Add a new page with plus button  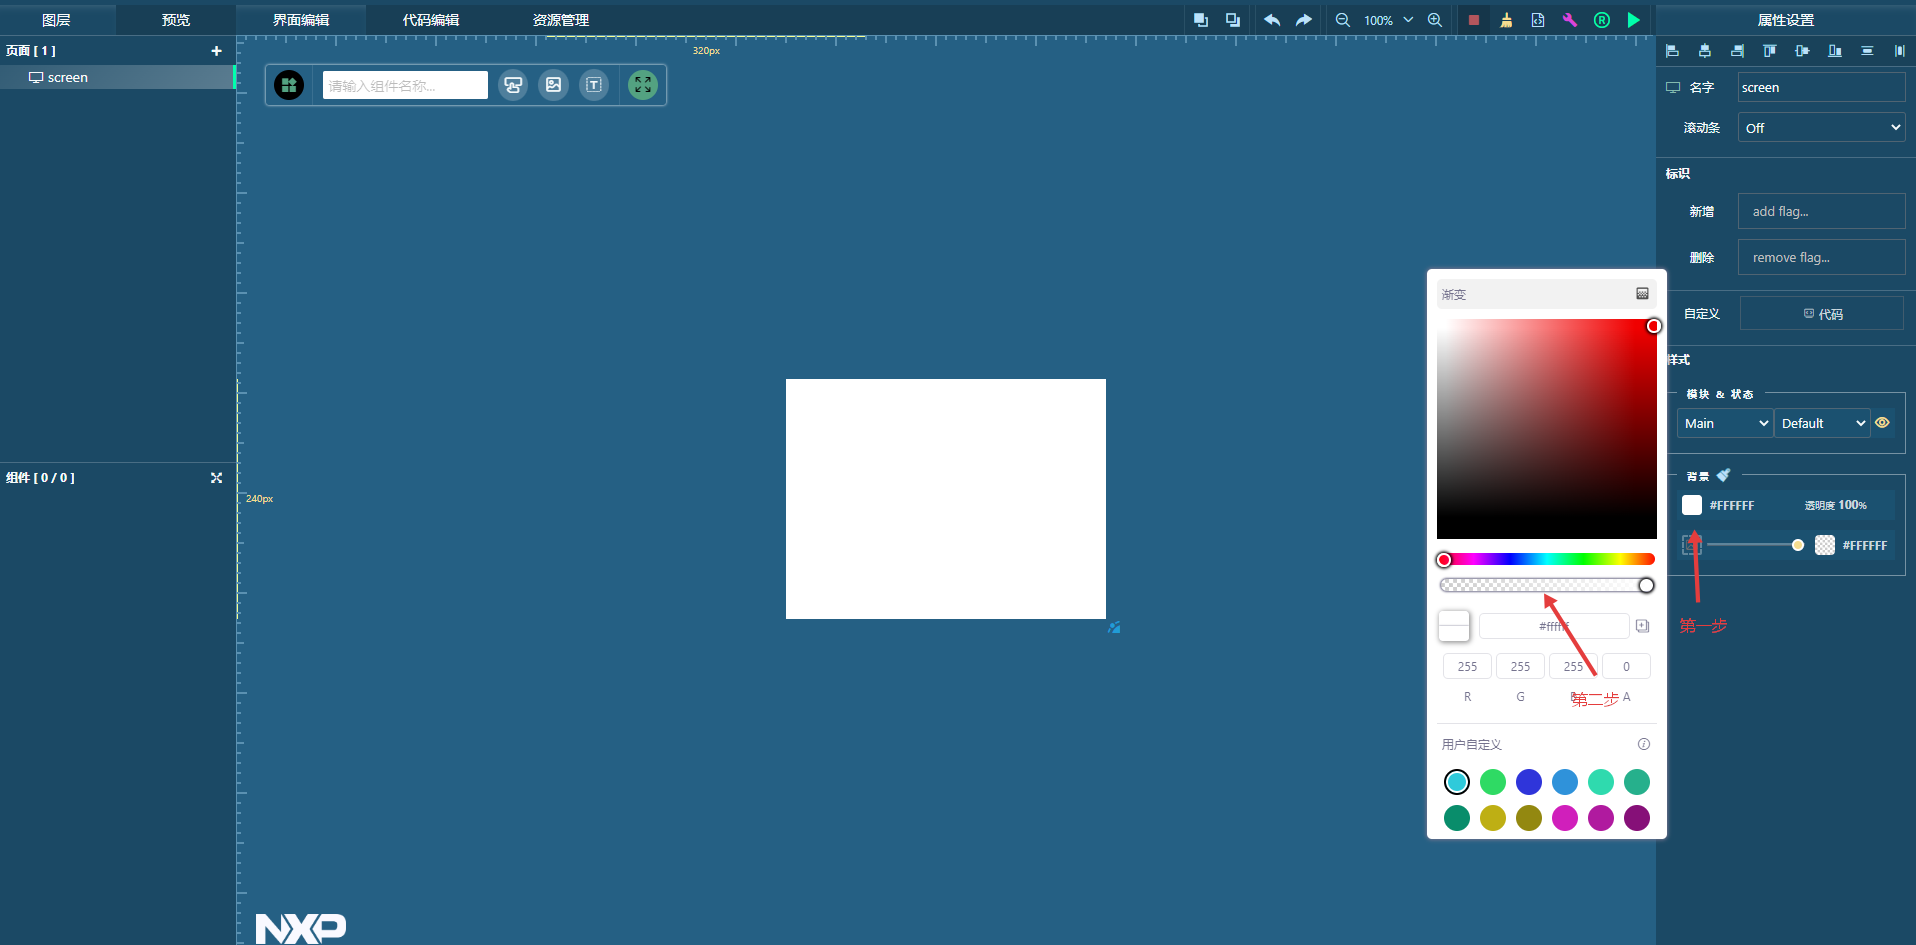pyautogui.click(x=216, y=51)
